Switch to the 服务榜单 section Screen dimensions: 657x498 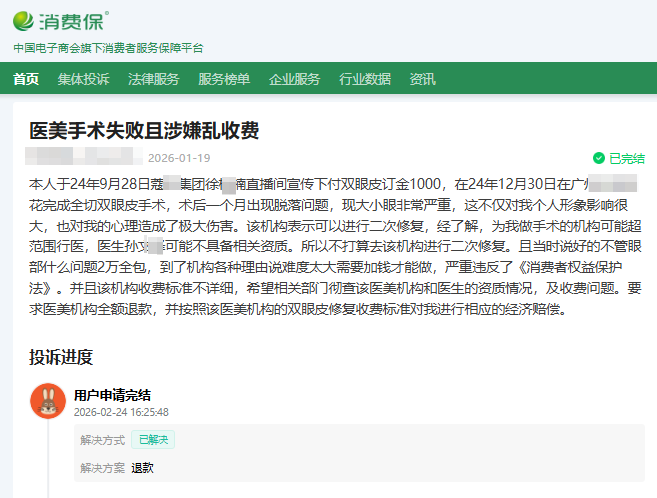[224, 80]
